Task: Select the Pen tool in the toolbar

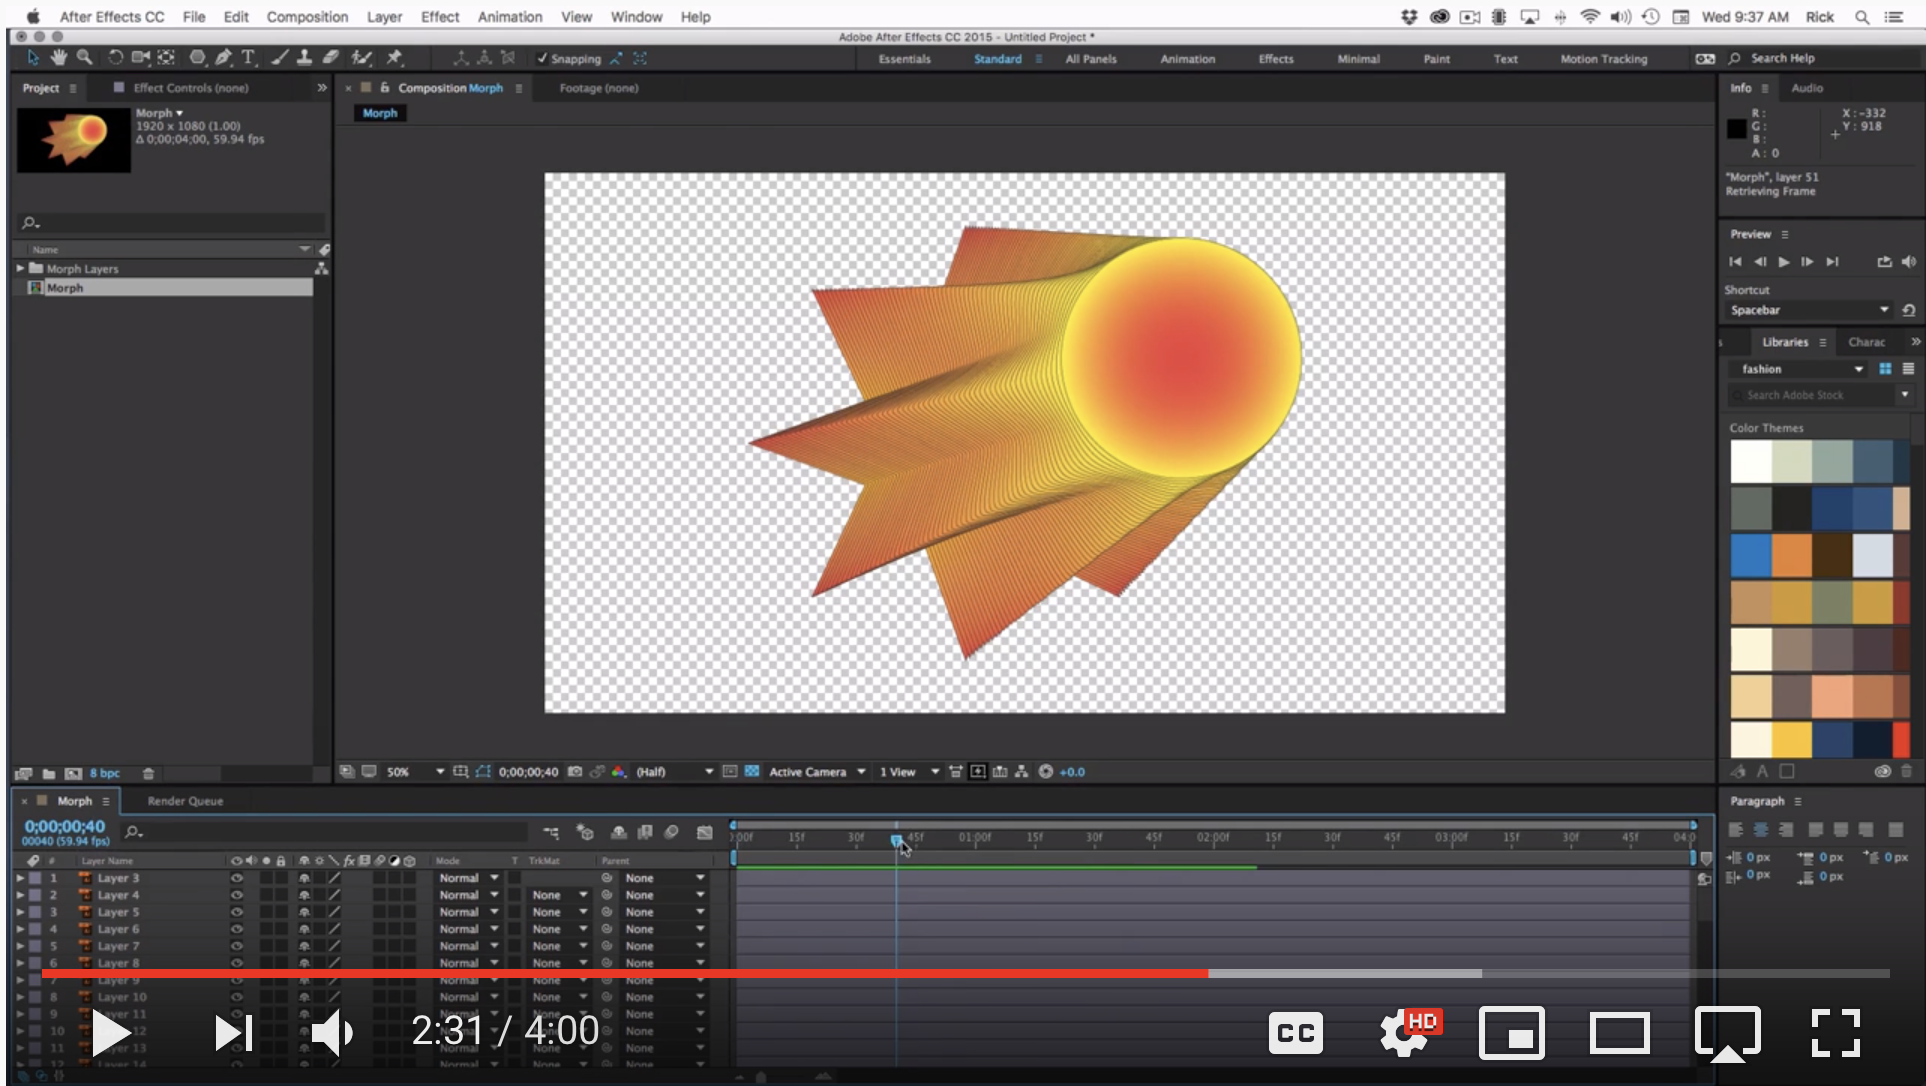Action: [224, 57]
